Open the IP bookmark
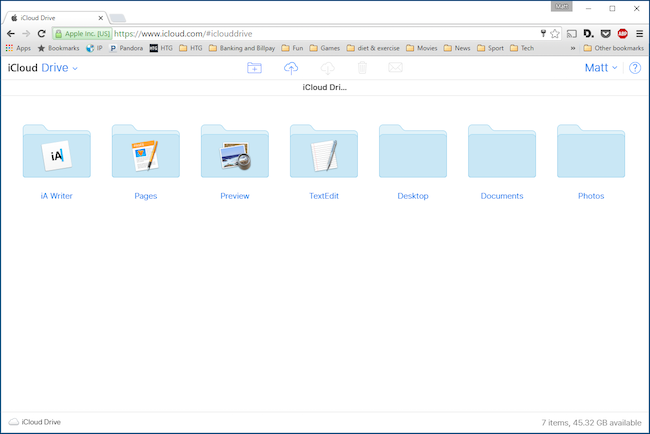Image resolution: width=650 pixels, height=434 pixels. click(x=94, y=48)
